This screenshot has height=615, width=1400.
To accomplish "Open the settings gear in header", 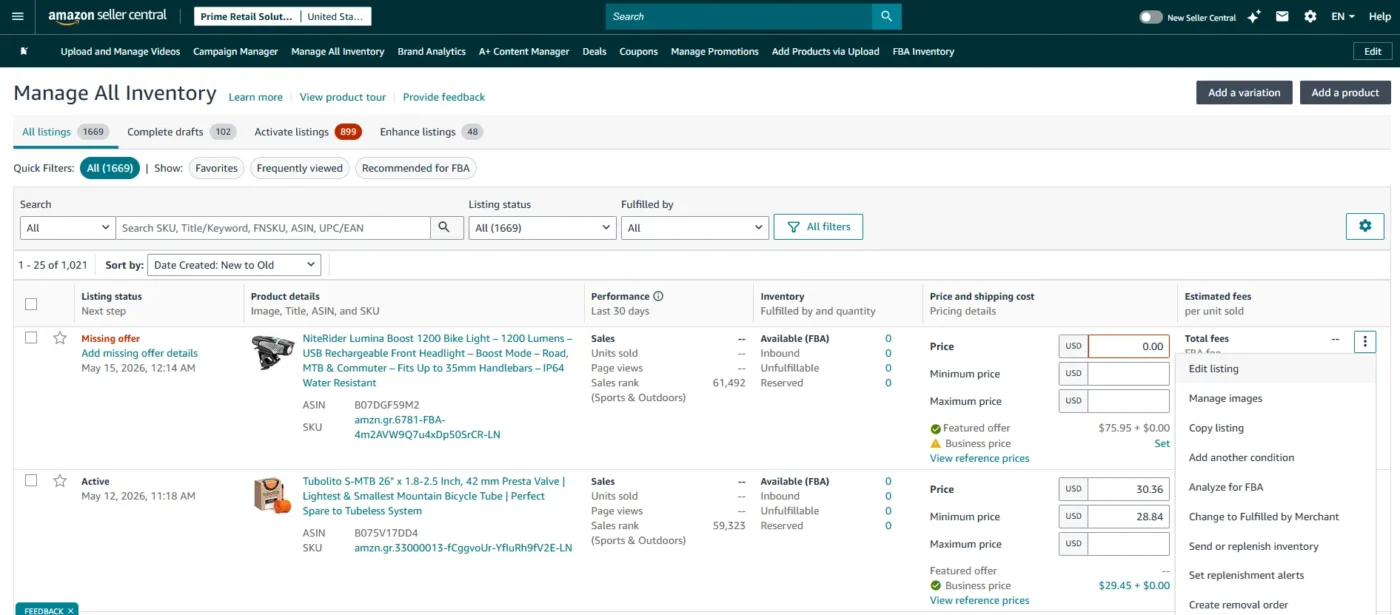I will coord(1310,17).
